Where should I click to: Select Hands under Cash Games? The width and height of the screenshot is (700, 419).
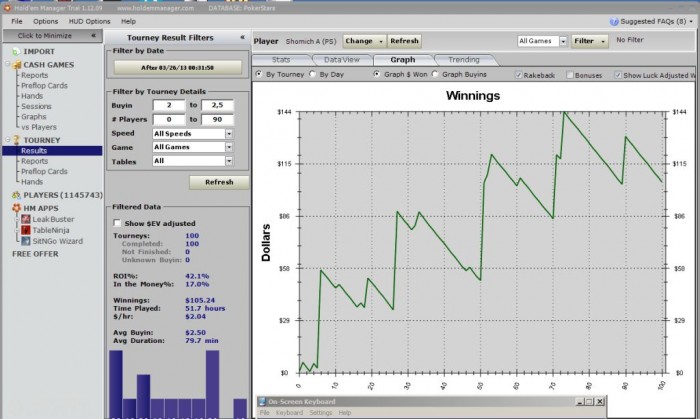[x=32, y=96]
